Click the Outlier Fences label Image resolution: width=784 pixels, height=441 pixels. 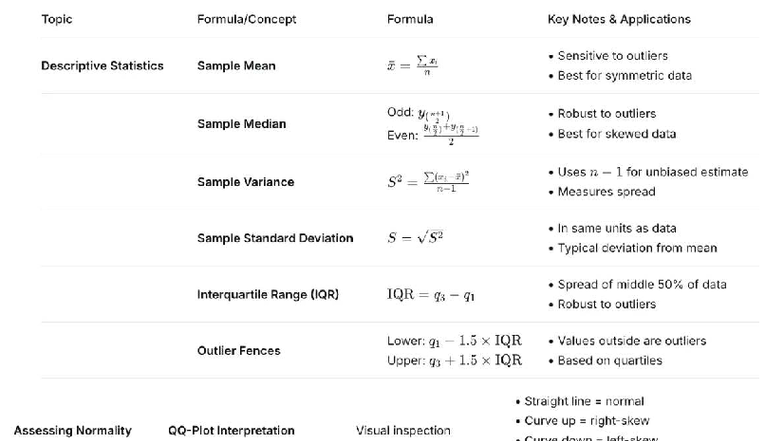(x=238, y=351)
